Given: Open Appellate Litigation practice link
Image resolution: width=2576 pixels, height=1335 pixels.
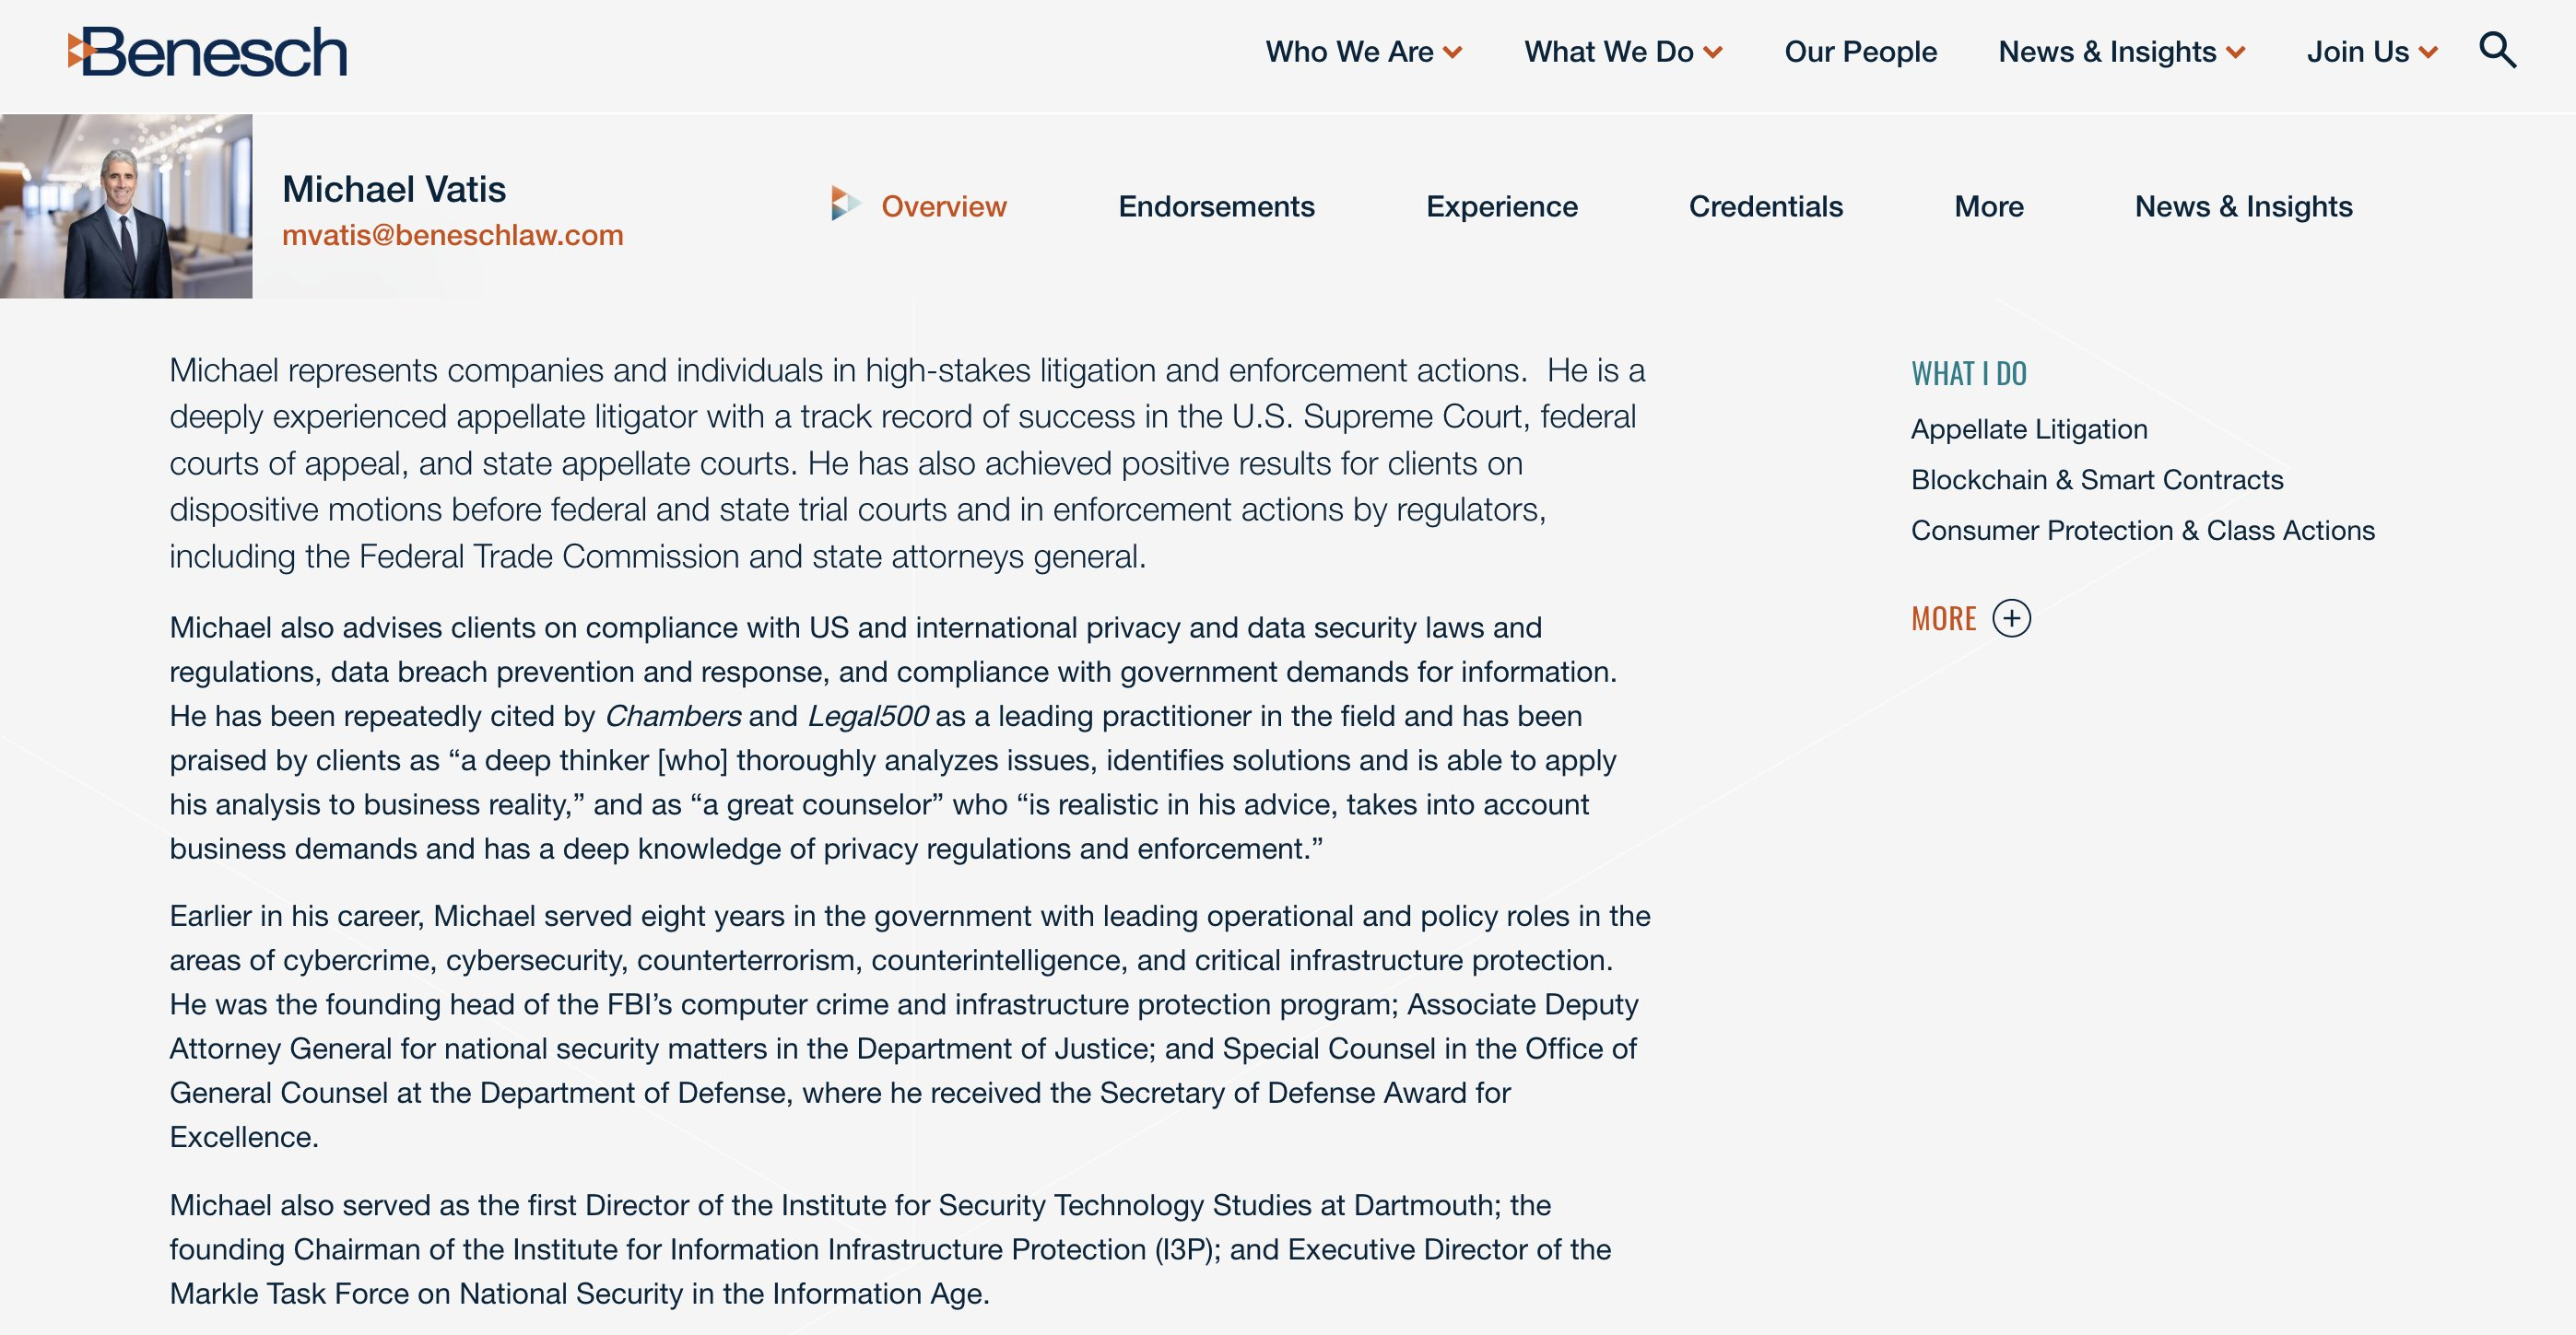Looking at the screenshot, I should point(2028,429).
